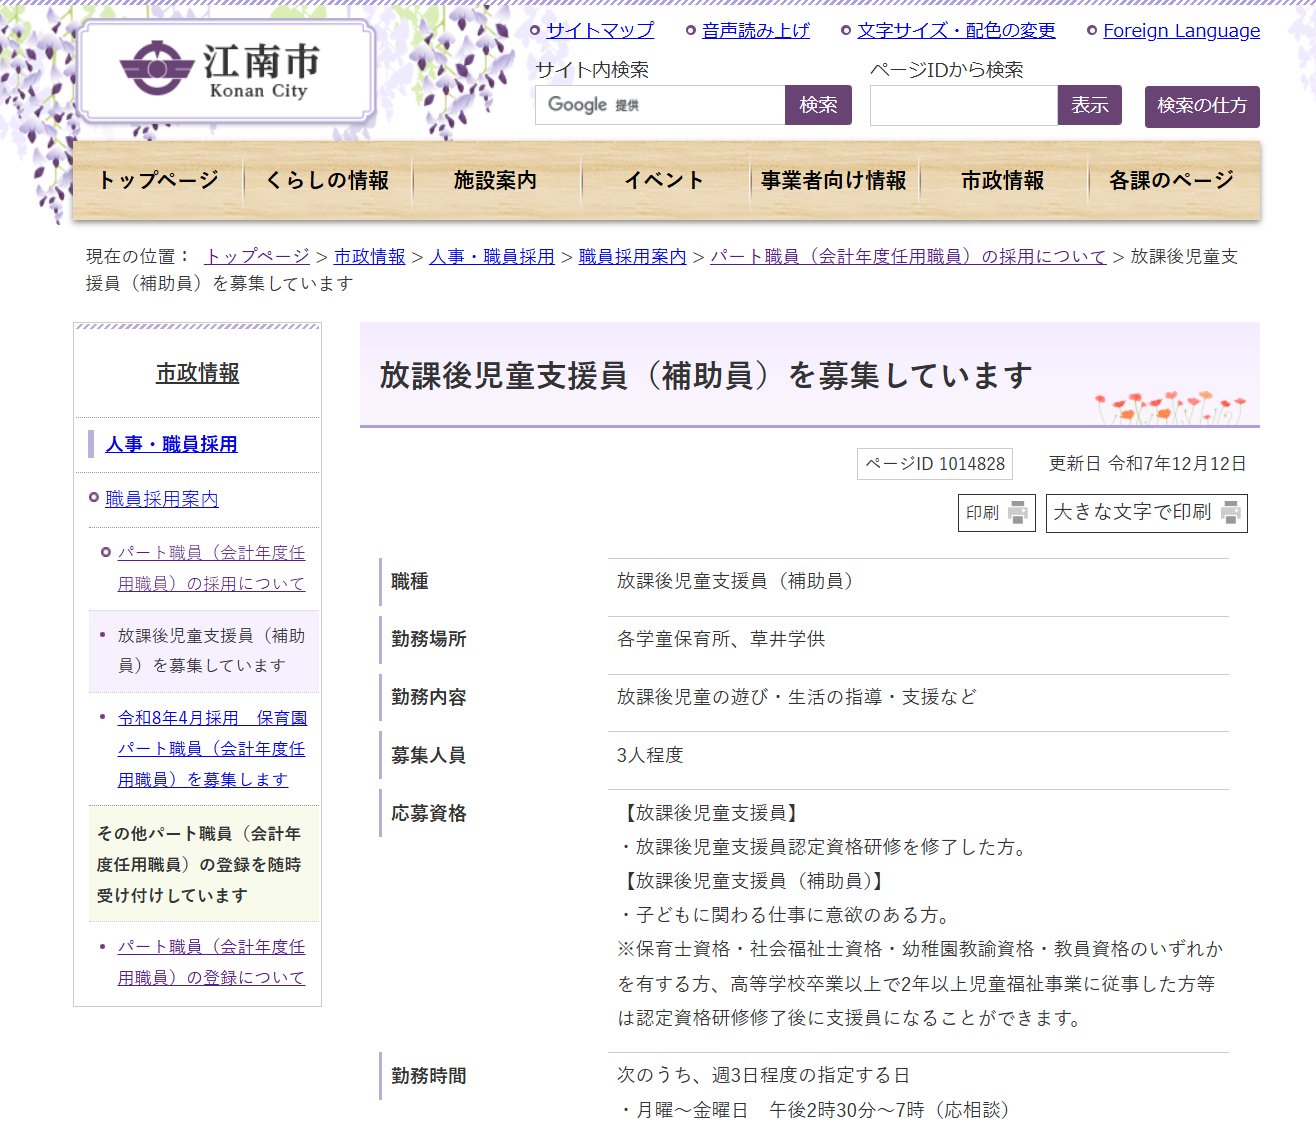1316x1129 pixels.
Task: Click the printer icon on 印刷 button
Action: click(x=1017, y=513)
